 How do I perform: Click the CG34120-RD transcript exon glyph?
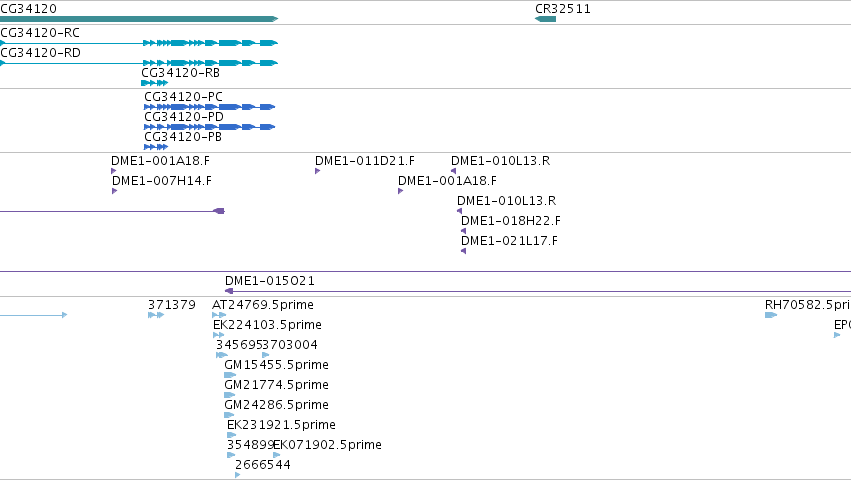(210, 63)
